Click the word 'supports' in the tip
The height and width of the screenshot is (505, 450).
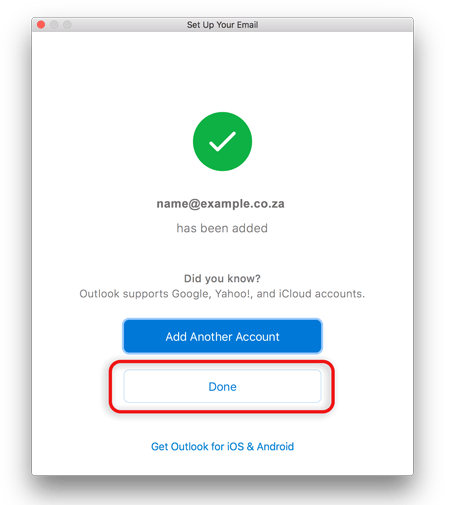[x=145, y=294]
